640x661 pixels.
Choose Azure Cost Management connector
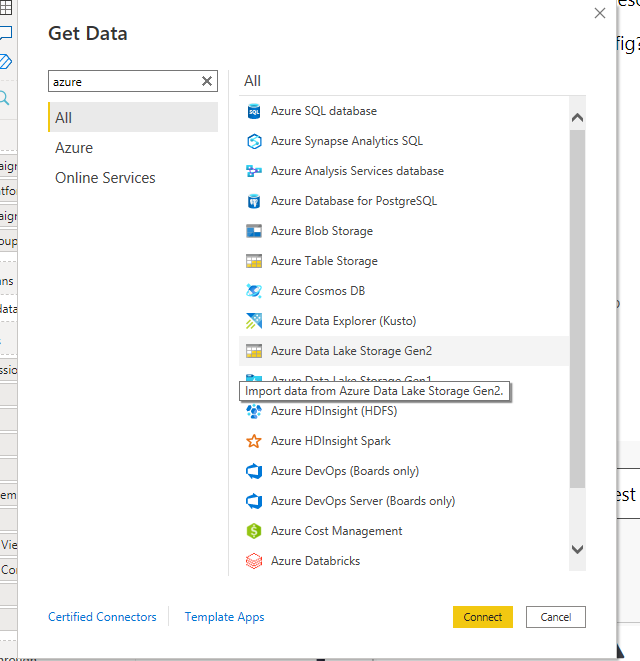(x=404, y=531)
